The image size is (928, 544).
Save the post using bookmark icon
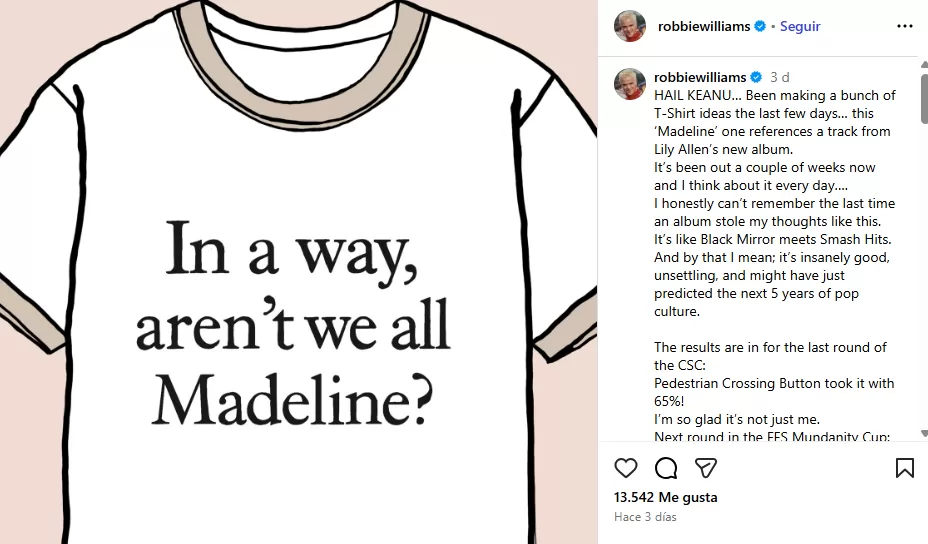tap(904, 468)
